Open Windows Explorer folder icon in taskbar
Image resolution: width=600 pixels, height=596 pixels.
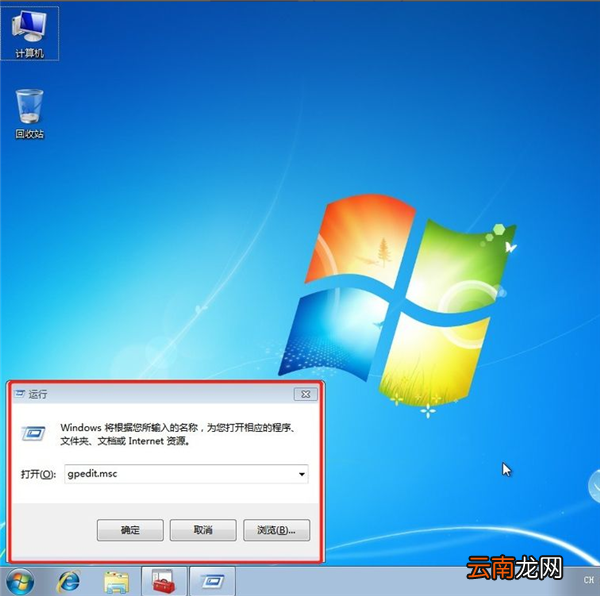(116, 582)
